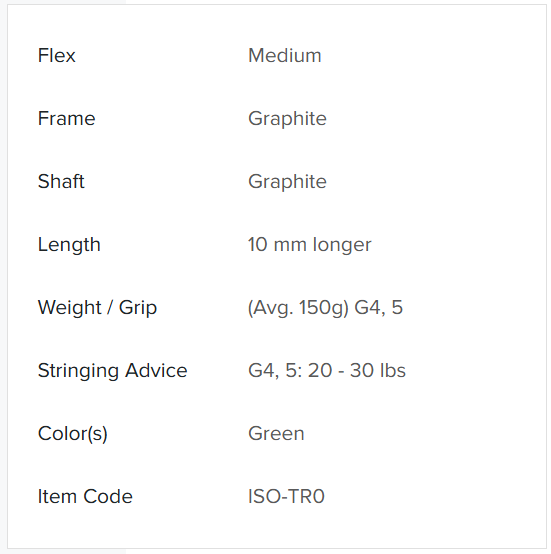Select the Green color value
Viewport: 551px width, 554px height.
click(x=276, y=434)
